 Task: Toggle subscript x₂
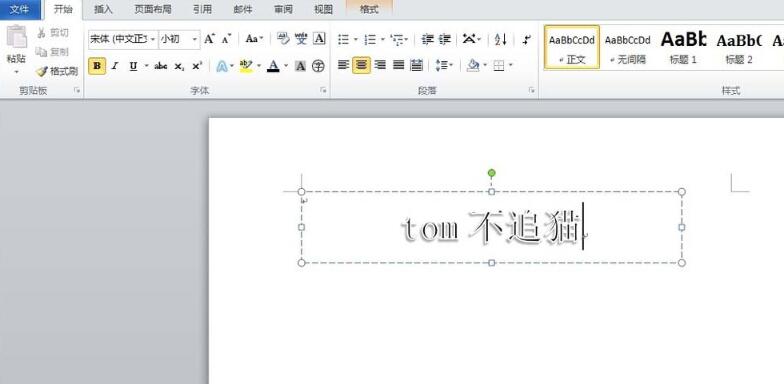[x=179, y=66]
